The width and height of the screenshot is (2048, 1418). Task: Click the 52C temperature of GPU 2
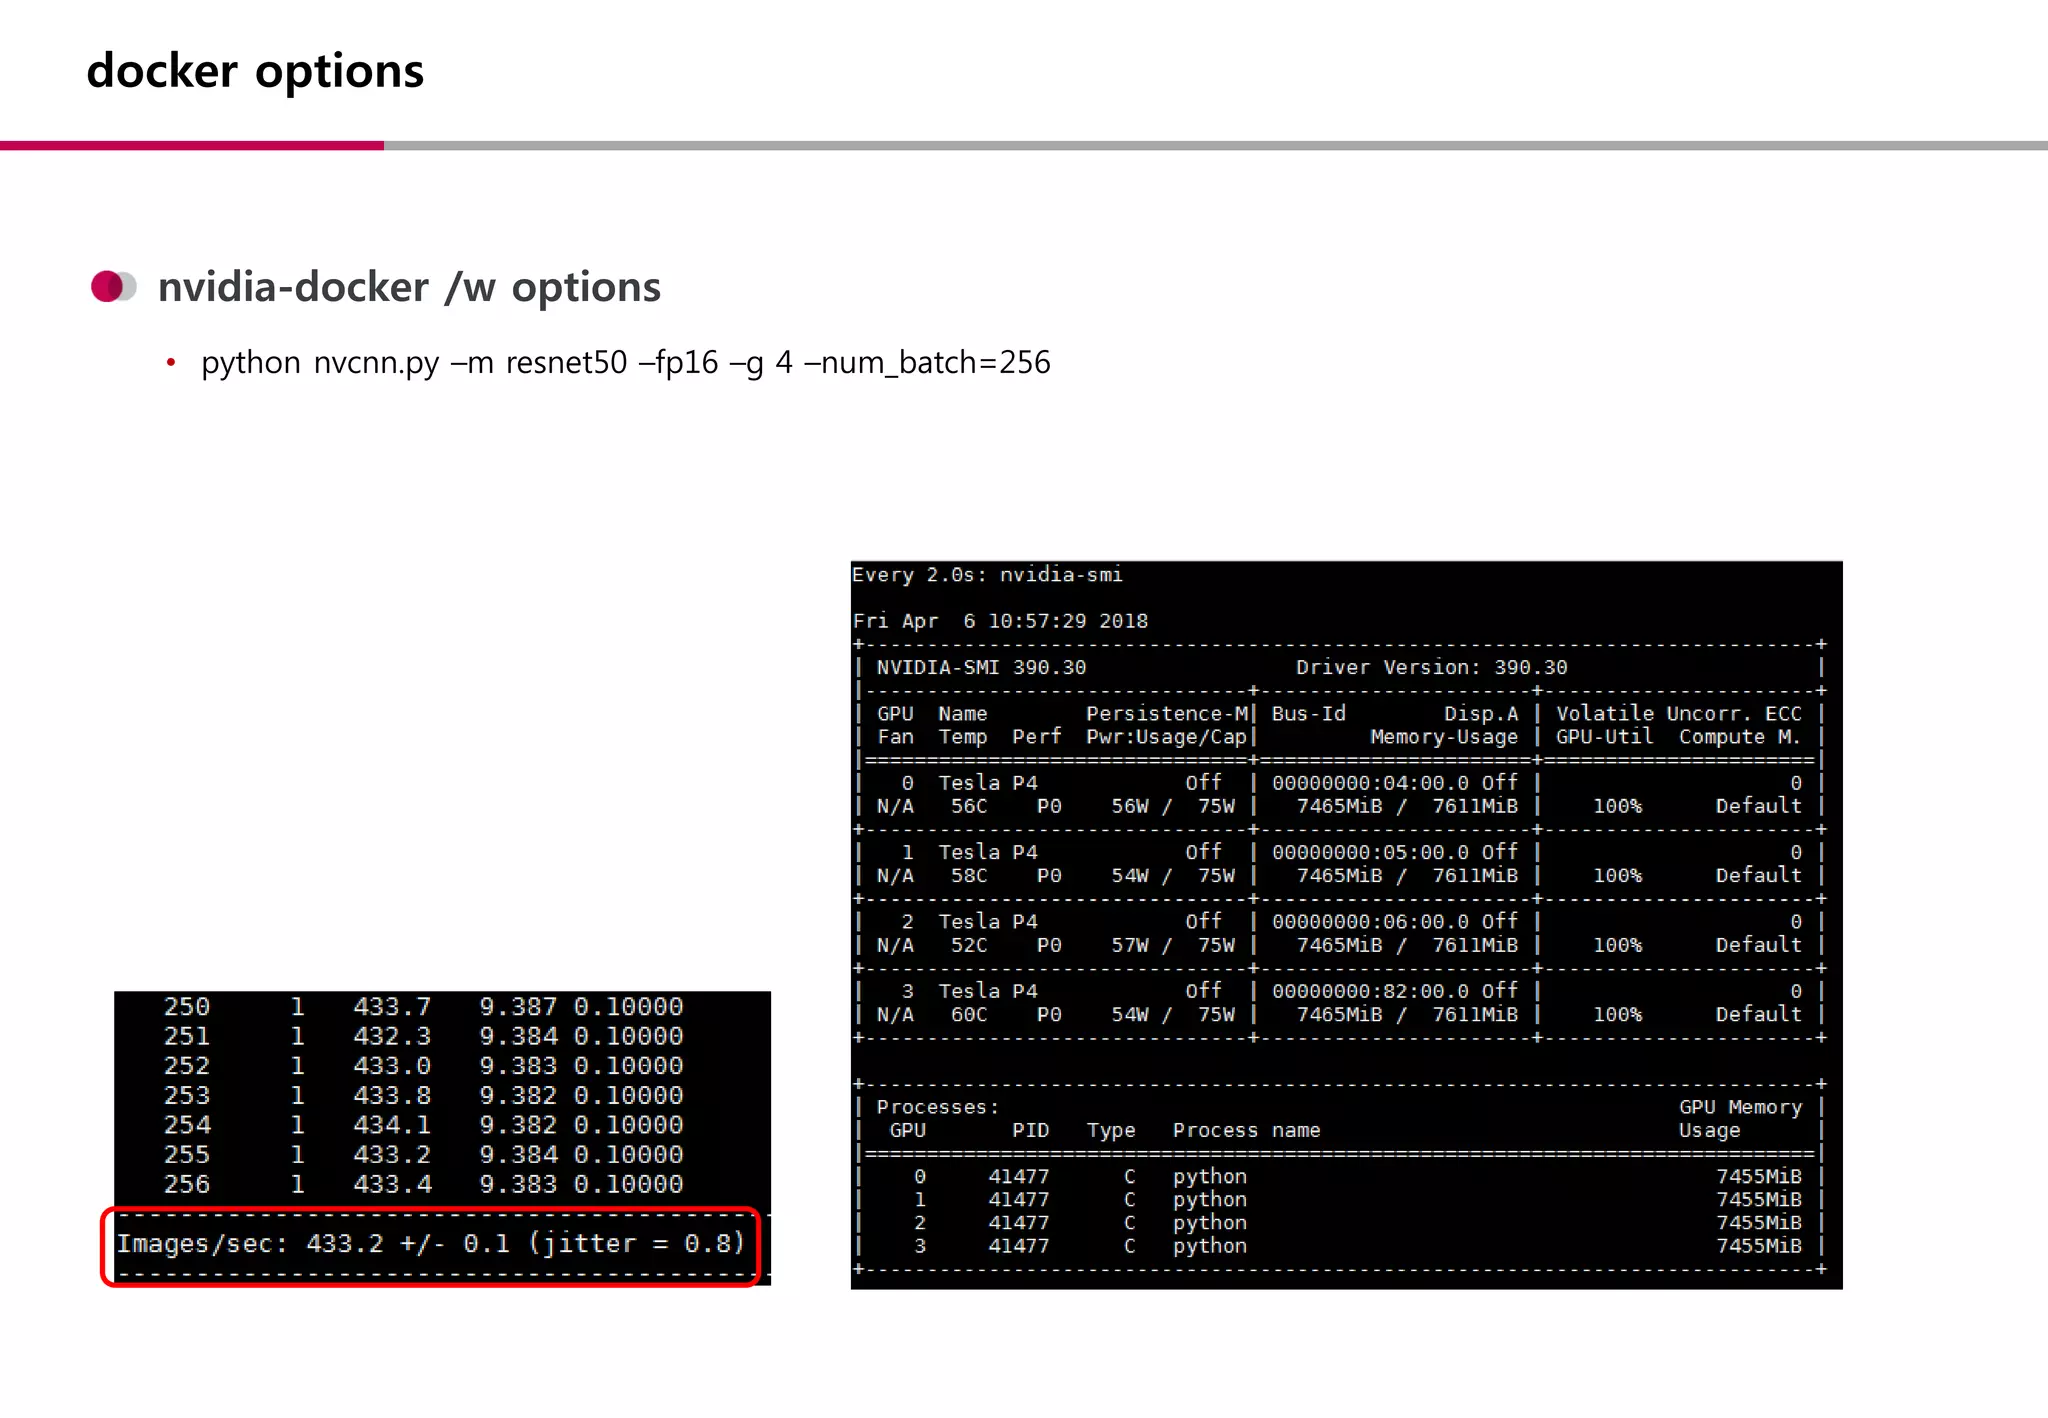click(x=969, y=945)
